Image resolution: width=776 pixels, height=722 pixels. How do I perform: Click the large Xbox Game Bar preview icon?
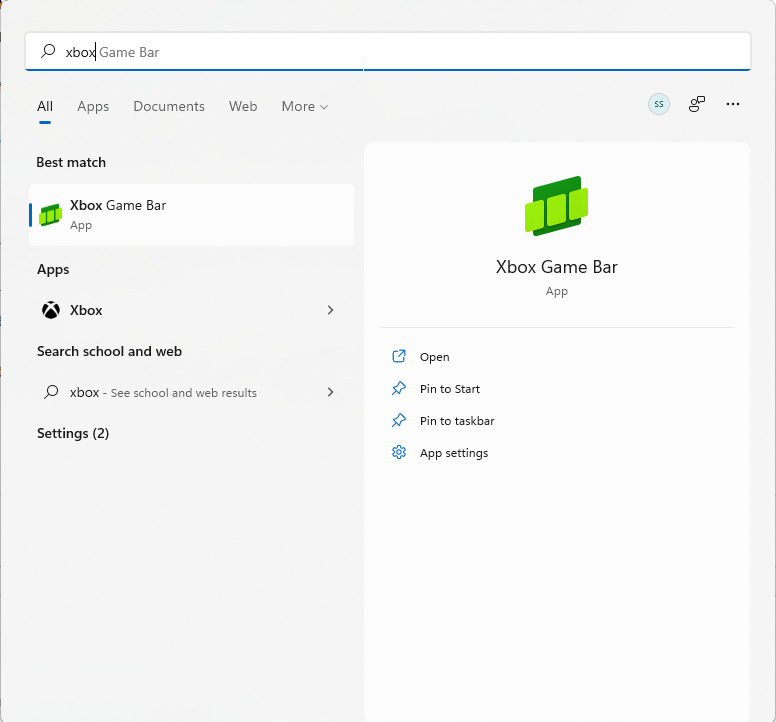point(556,206)
